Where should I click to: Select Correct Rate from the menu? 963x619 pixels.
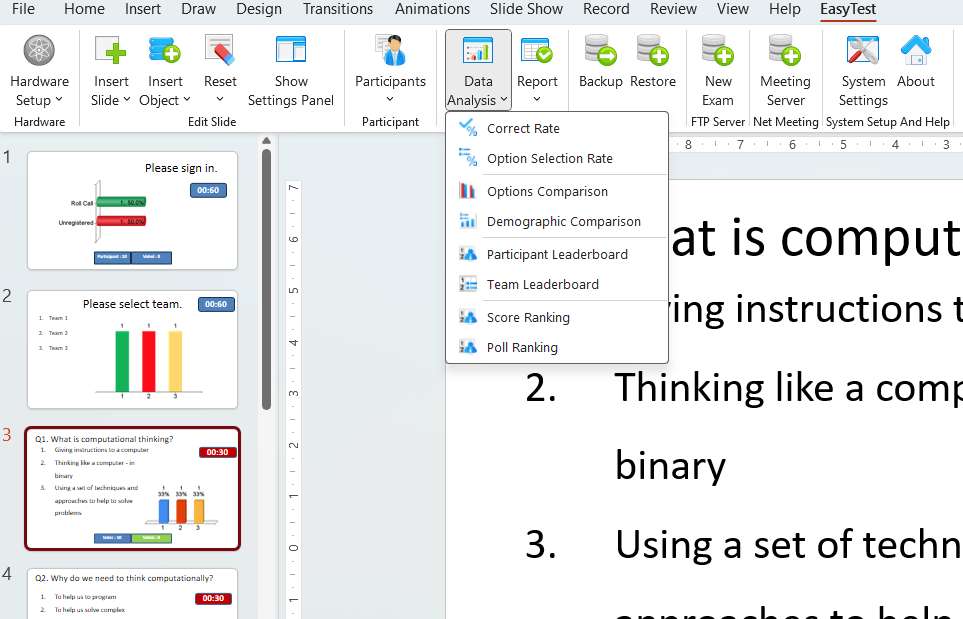click(x=523, y=129)
